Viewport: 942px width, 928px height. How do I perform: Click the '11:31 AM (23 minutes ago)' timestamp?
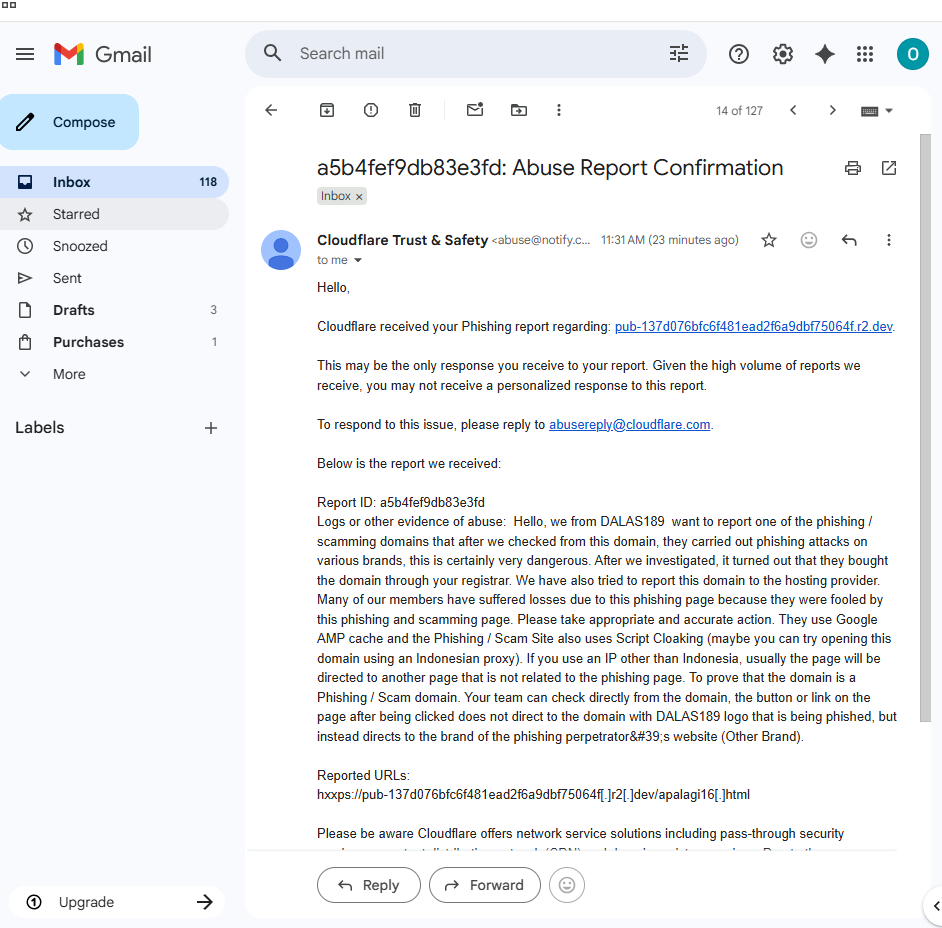669,240
